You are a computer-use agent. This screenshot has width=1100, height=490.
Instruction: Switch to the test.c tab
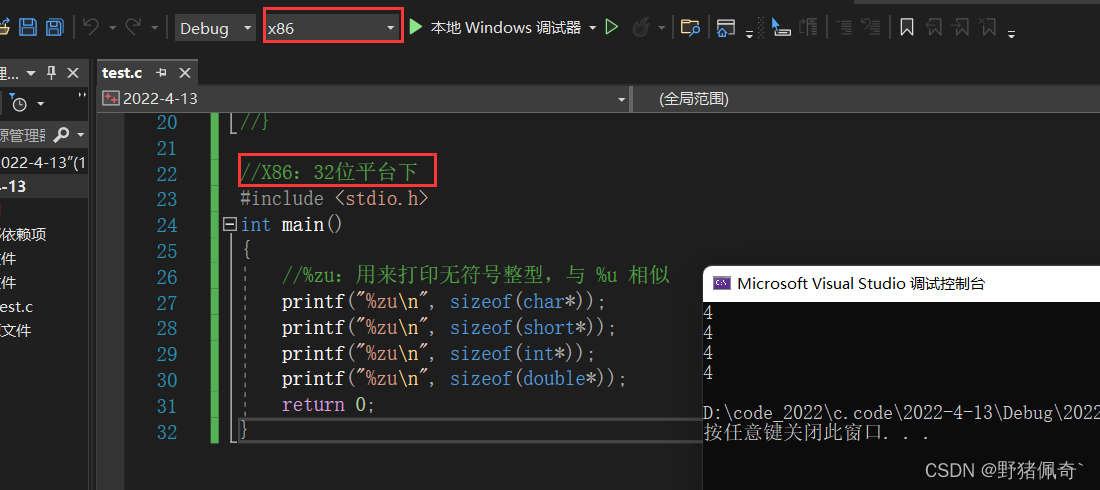pyautogui.click(x=122, y=73)
